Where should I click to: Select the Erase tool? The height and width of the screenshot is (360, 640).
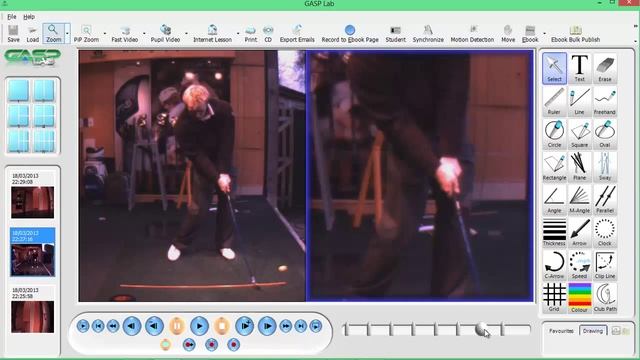click(x=605, y=68)
